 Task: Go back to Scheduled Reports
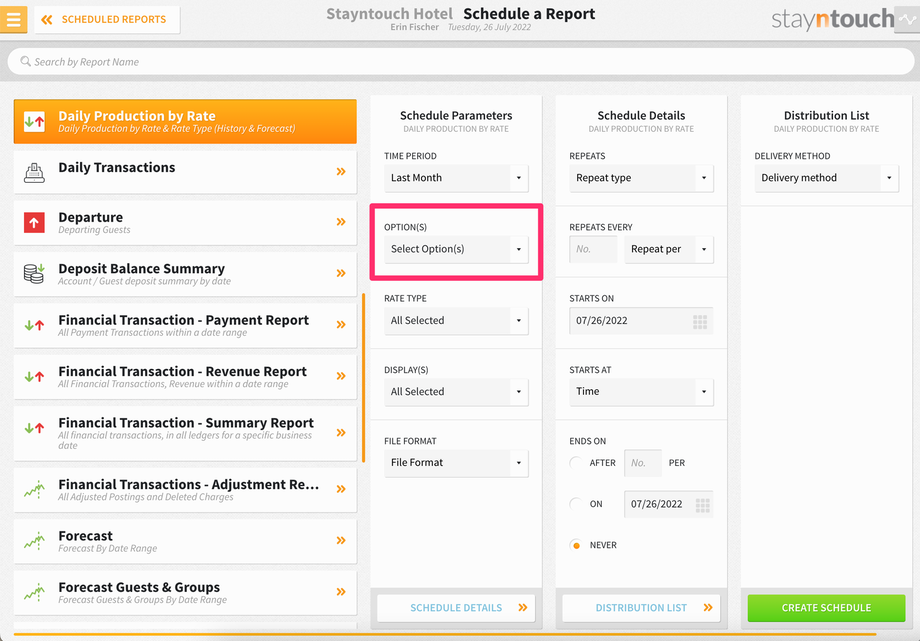point(107,19)
